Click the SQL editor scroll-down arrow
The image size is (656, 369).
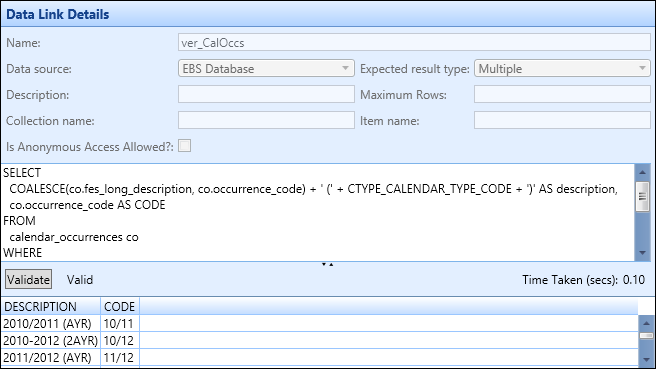pos(643,253)
